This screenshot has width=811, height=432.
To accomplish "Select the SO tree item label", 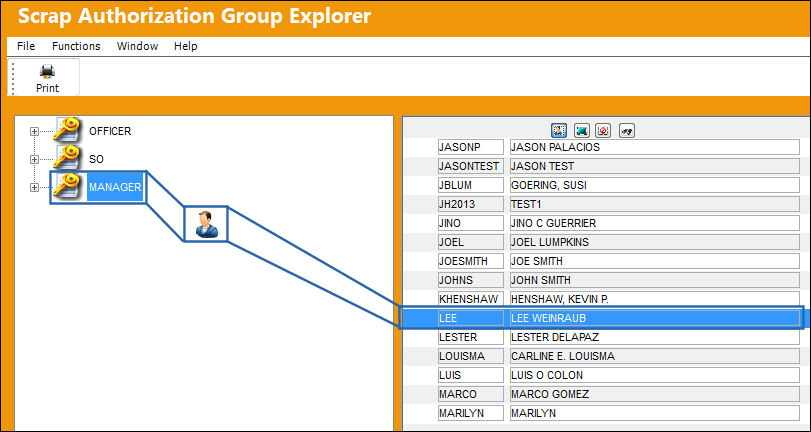I will [x=96, y=159].
